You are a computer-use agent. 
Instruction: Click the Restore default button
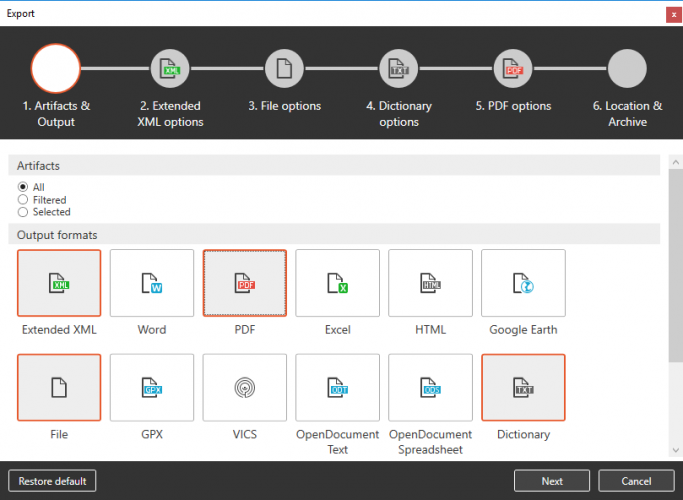(x=52, y=481)
